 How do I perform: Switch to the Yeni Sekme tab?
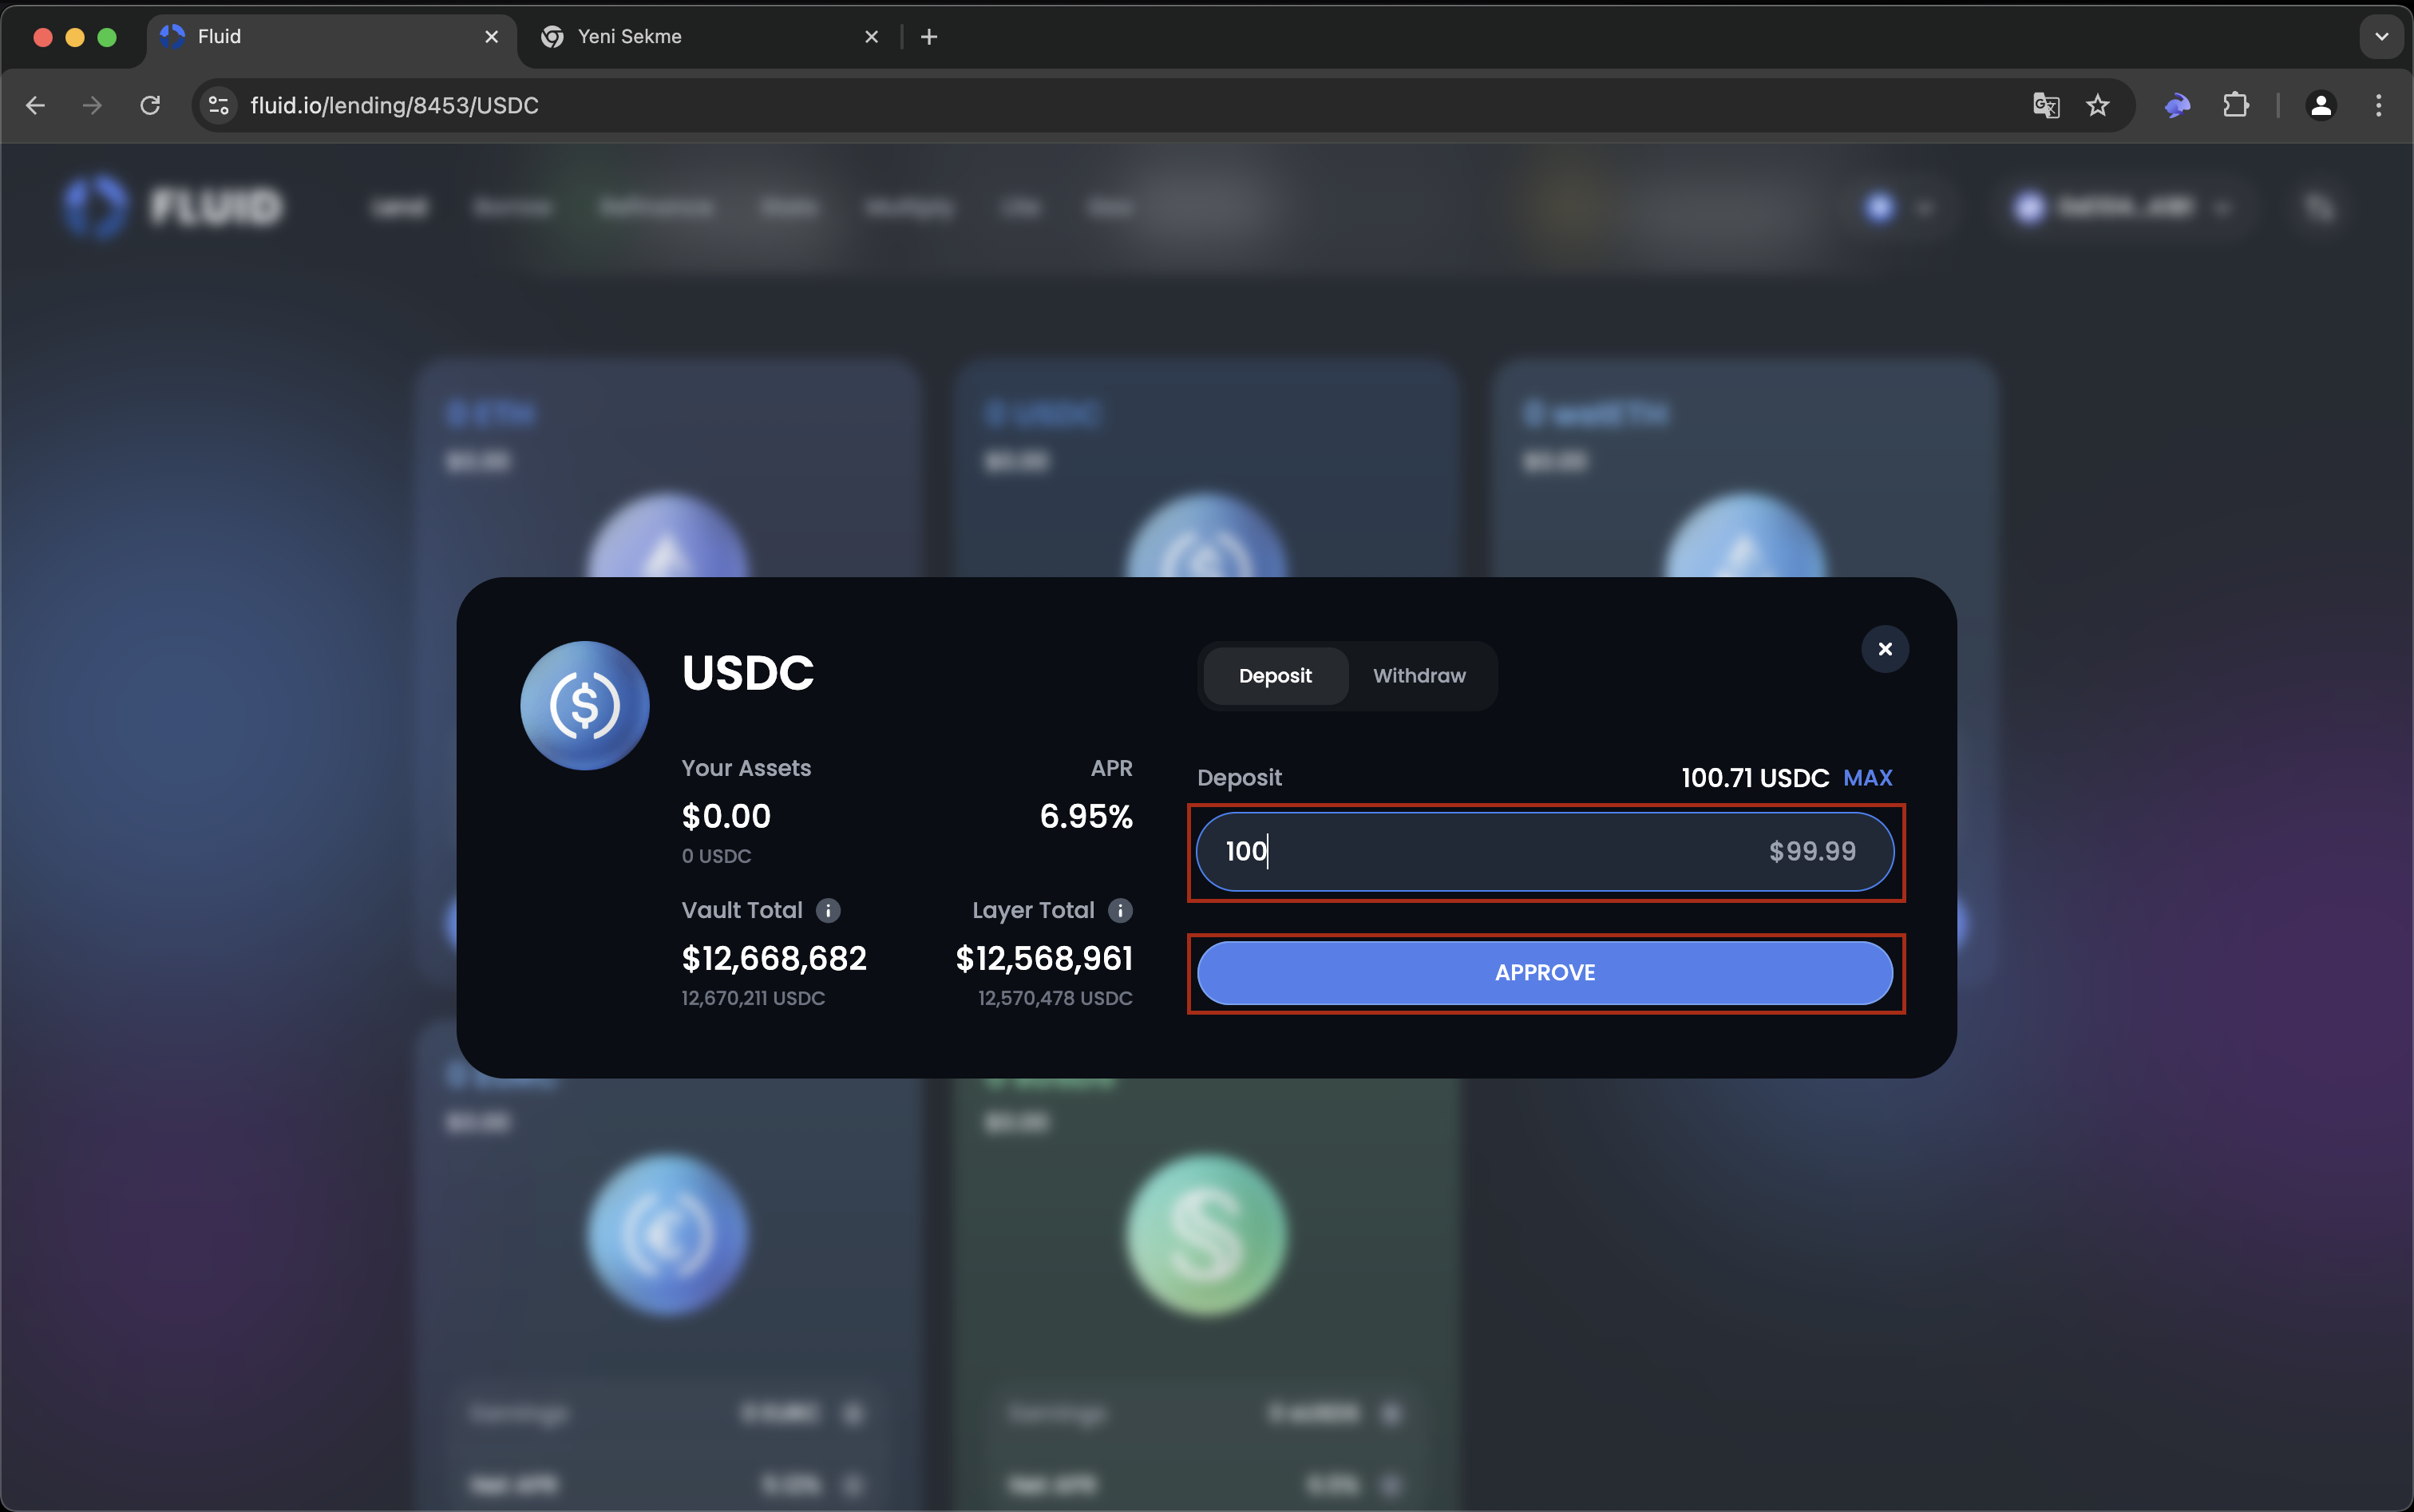click(x=710, y=37)
